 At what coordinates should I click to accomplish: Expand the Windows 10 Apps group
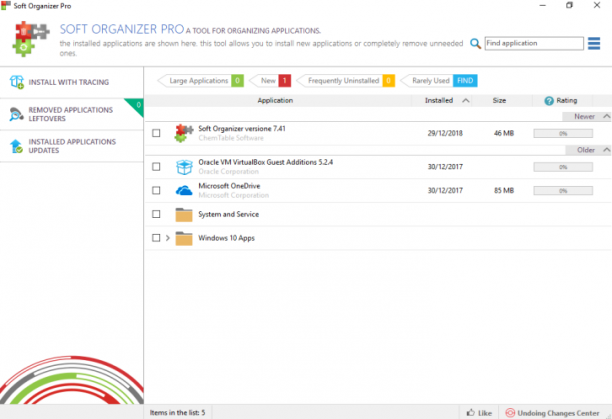[168, 238]
